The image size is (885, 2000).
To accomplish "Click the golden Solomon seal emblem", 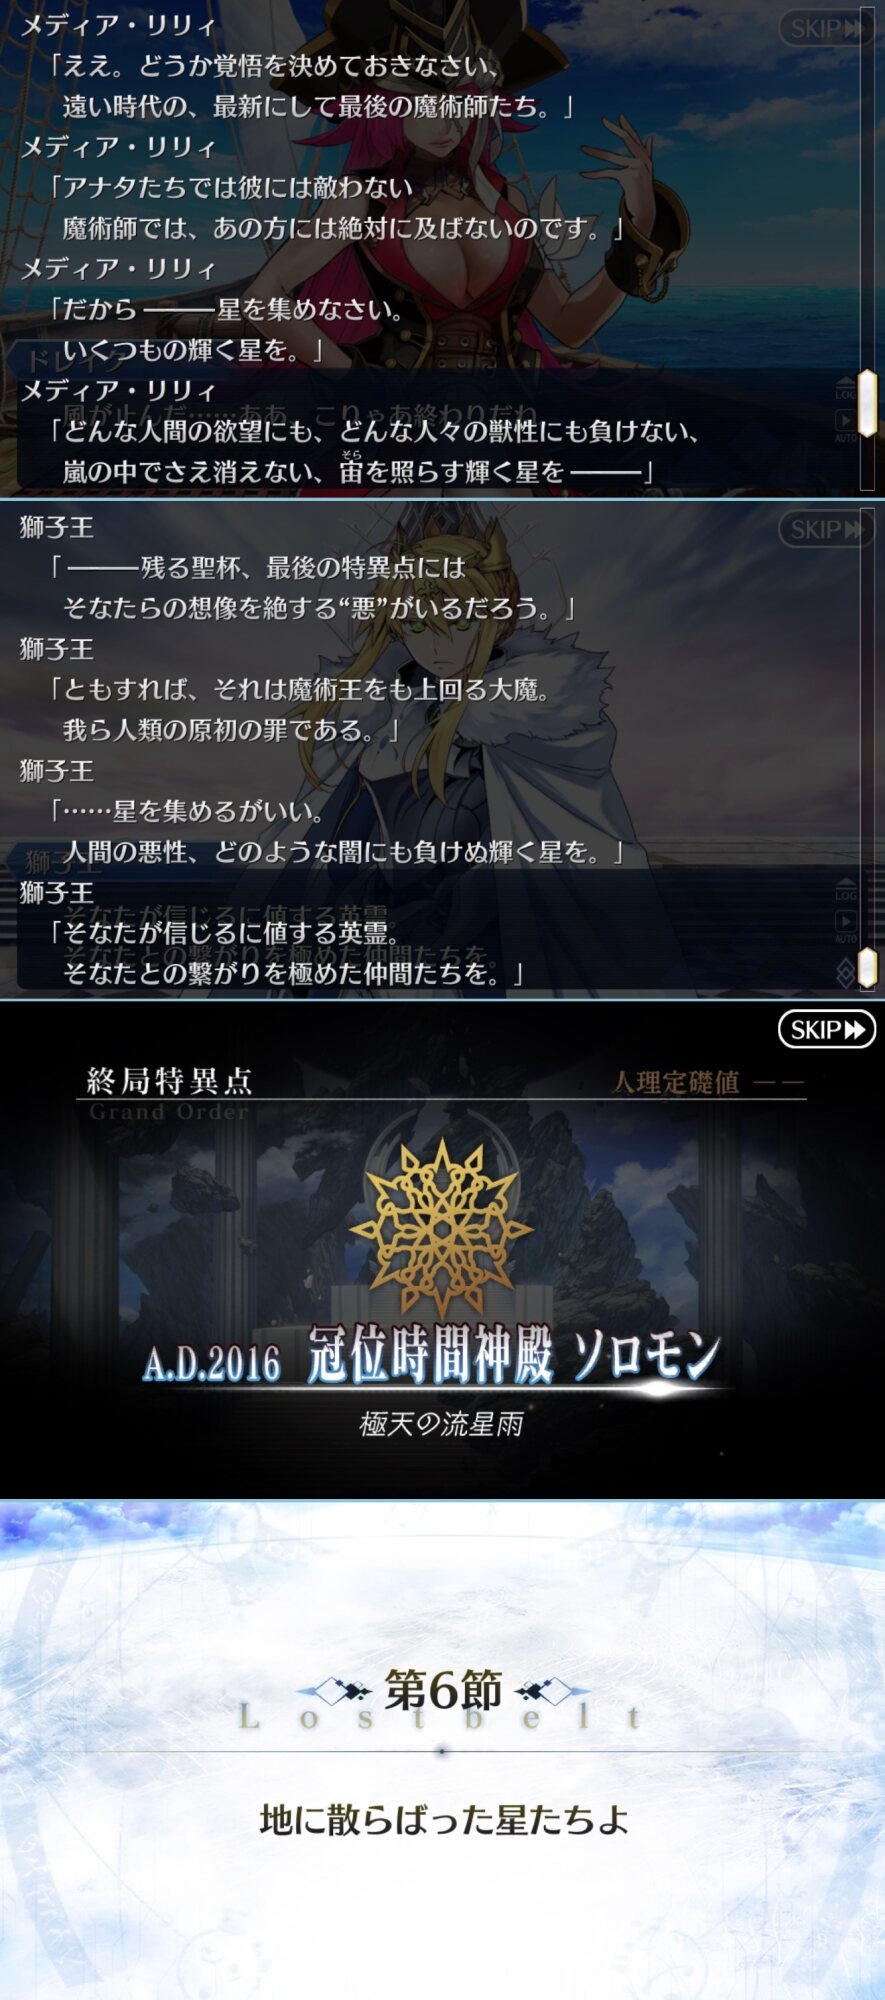I will (441, 1227).
